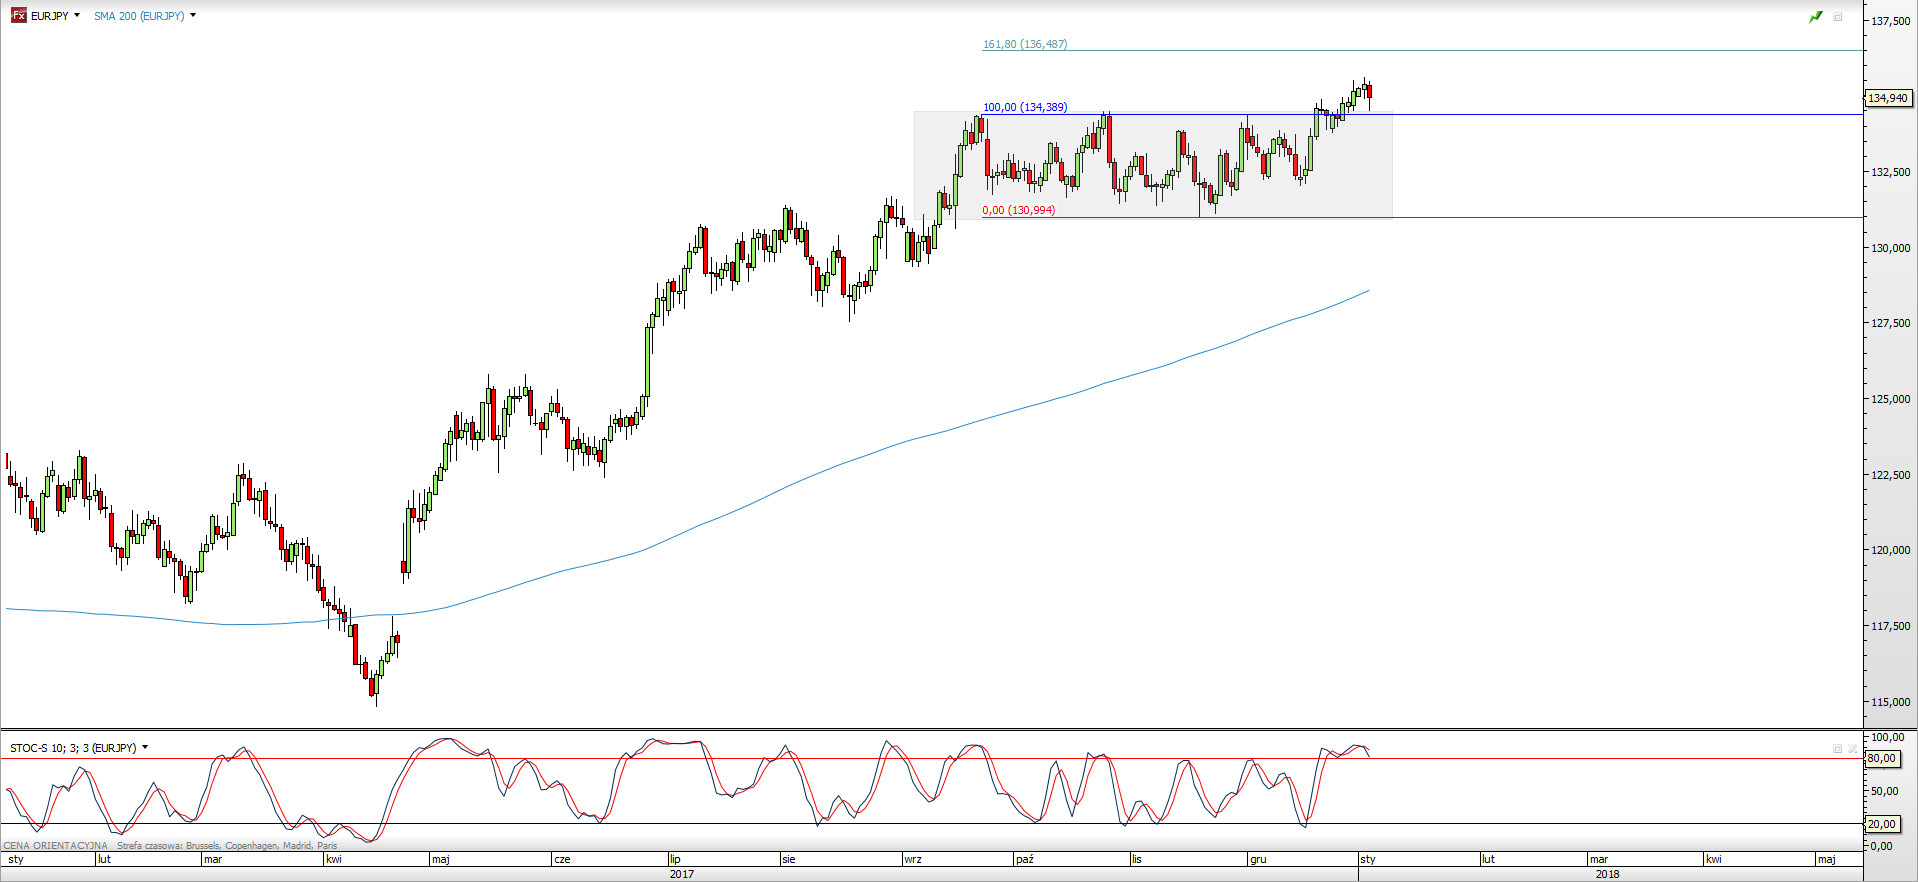
Task: Click the time zone text 'Brussels, Copenhagen, Madrid, Paris'
Action: [262, 845]
